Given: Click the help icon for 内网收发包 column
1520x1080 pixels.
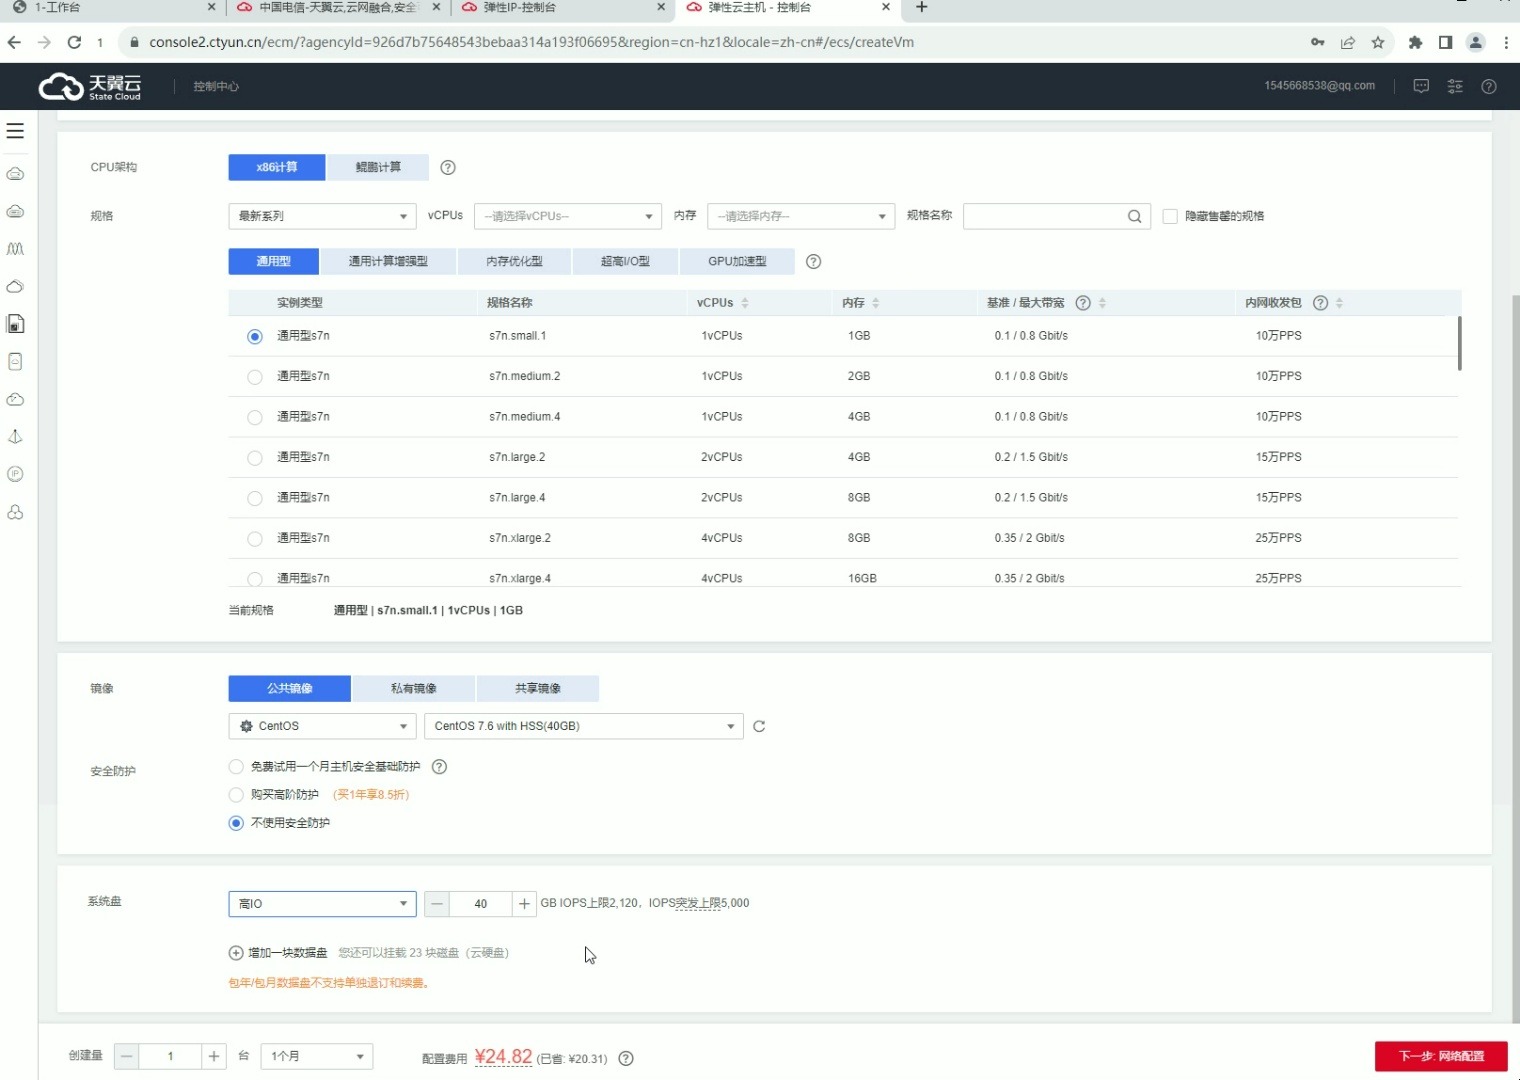Looking at the screenshot, I should pyautogui.click(x=1320, y=303).
